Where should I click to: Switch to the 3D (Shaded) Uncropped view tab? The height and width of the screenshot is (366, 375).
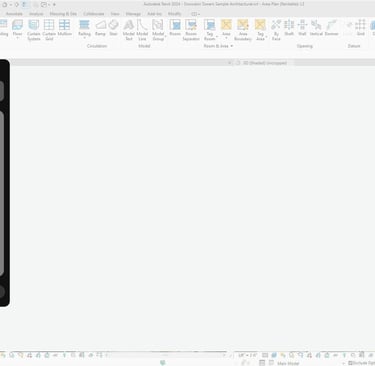[265, 63]
